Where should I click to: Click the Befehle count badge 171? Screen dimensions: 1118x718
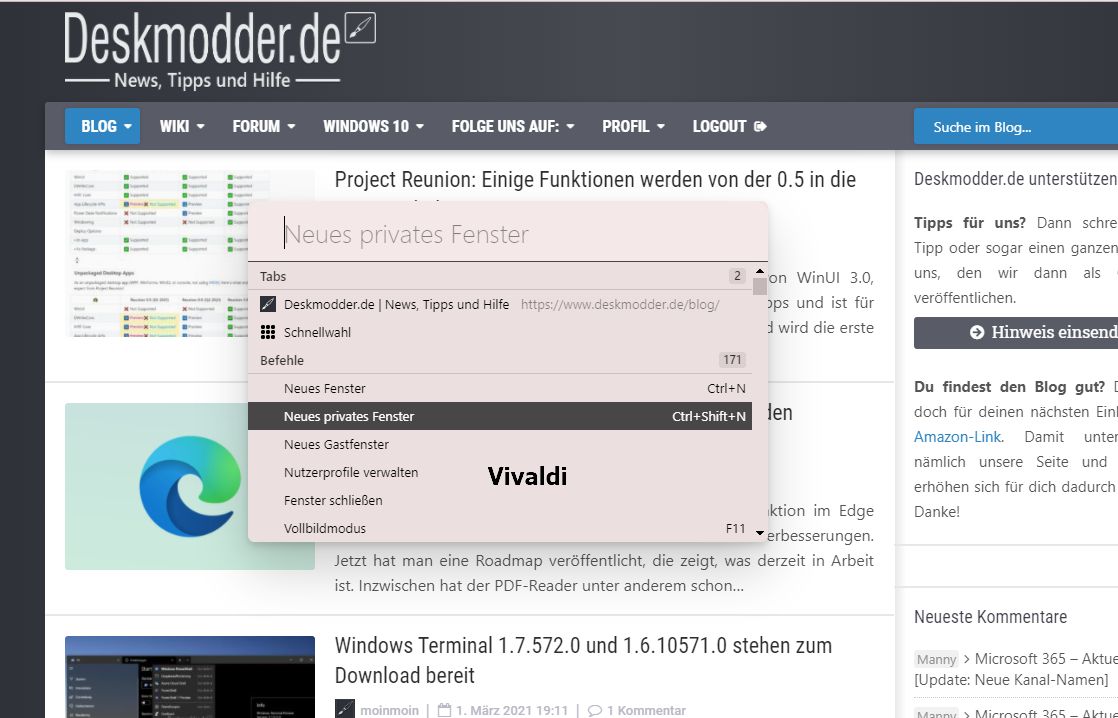click(x=732, y=360)
